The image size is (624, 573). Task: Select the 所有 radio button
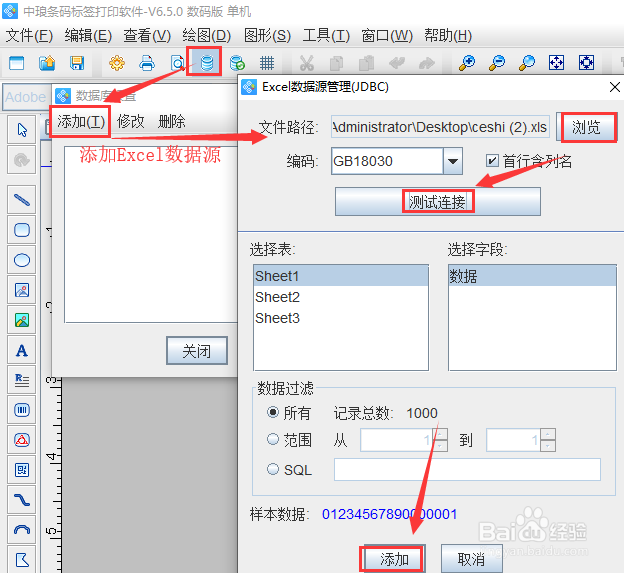[x=273, y=413]
